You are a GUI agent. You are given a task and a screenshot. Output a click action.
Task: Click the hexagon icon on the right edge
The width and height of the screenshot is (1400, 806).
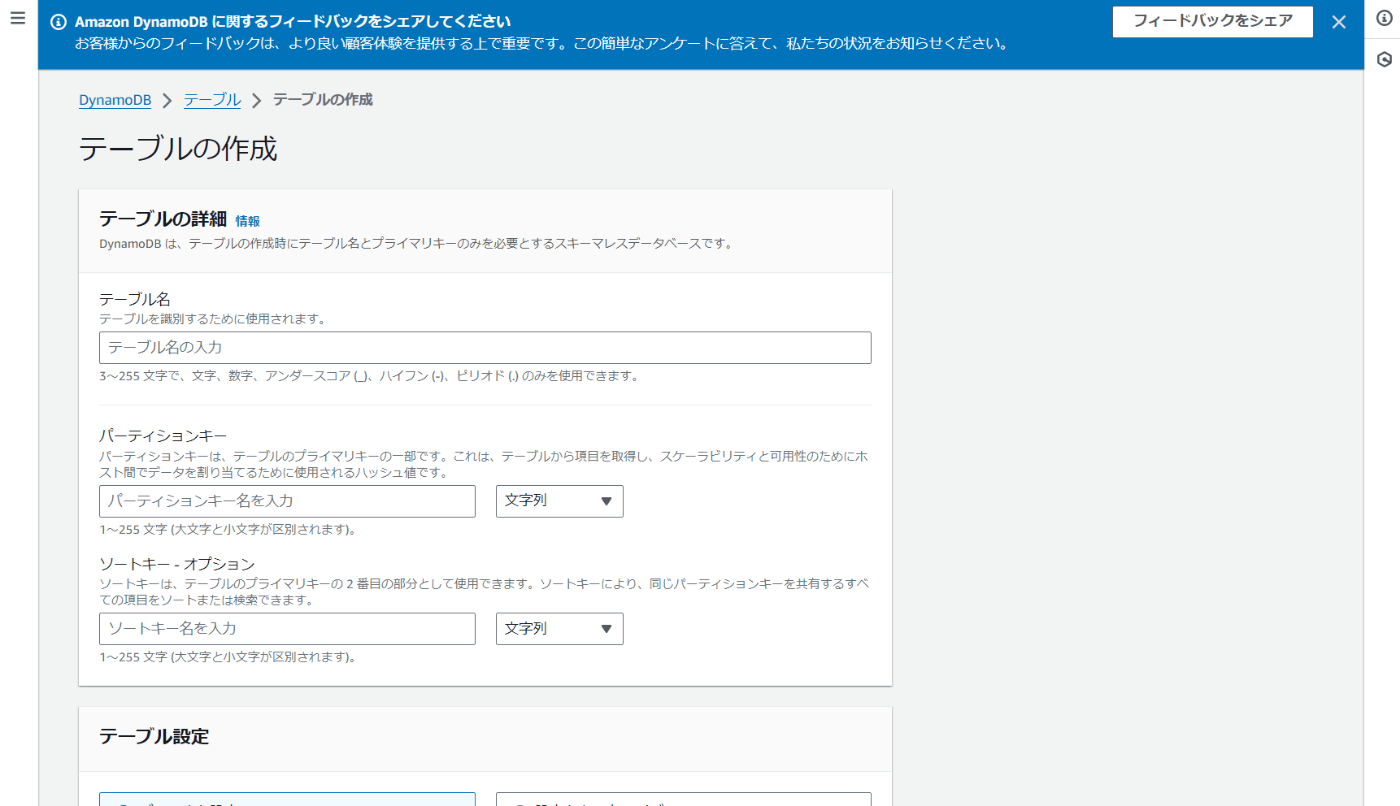[x=1384, y=59]
